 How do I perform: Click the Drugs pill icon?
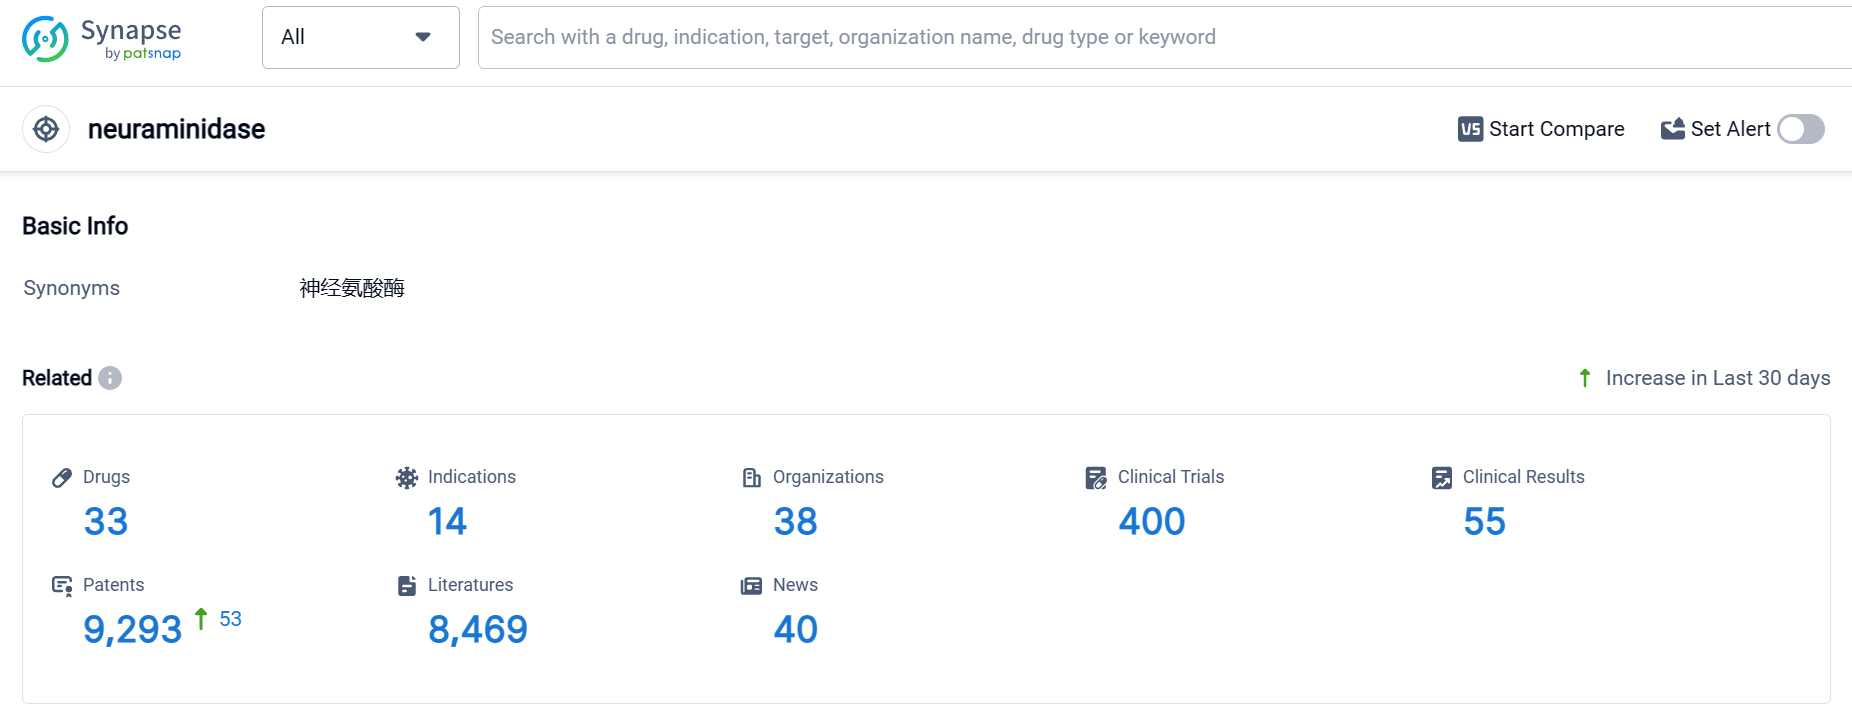[x=62, y=478]
